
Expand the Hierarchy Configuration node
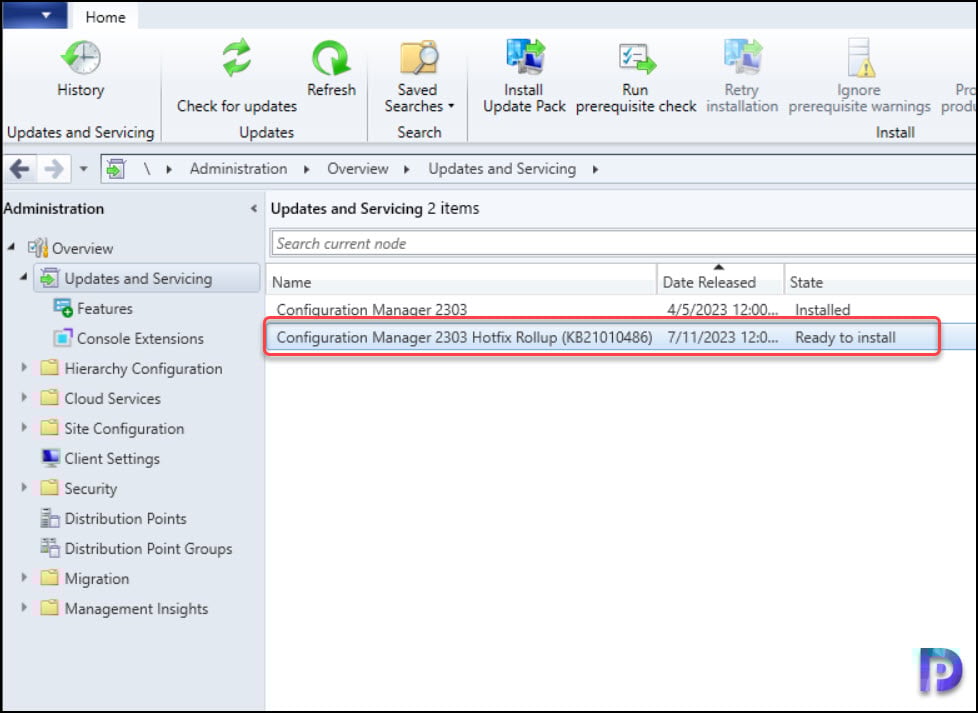pyautogui.click(x=24, y=367)
